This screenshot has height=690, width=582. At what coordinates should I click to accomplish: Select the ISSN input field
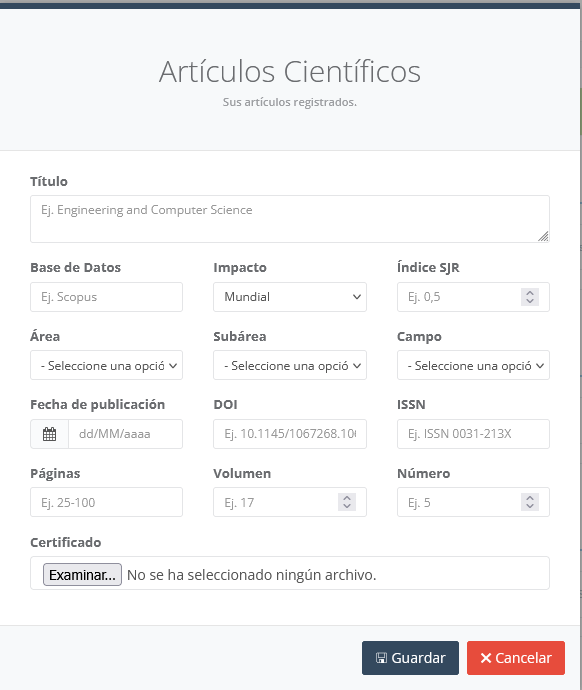[x=473, y=434]
